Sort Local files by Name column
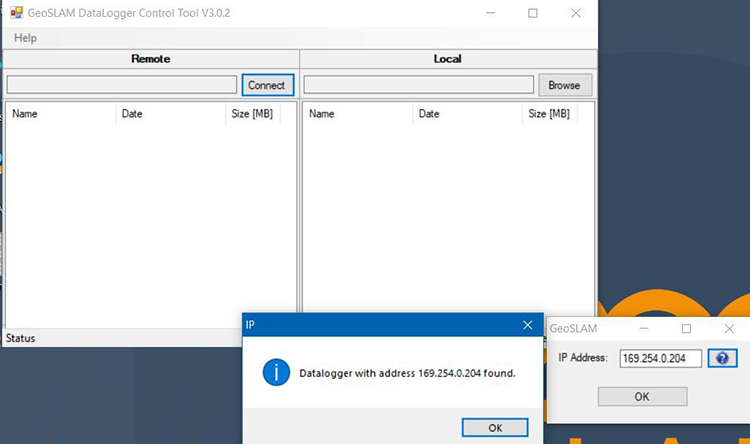Viewport: 750px width, 444px height. [x=357, y=114]
